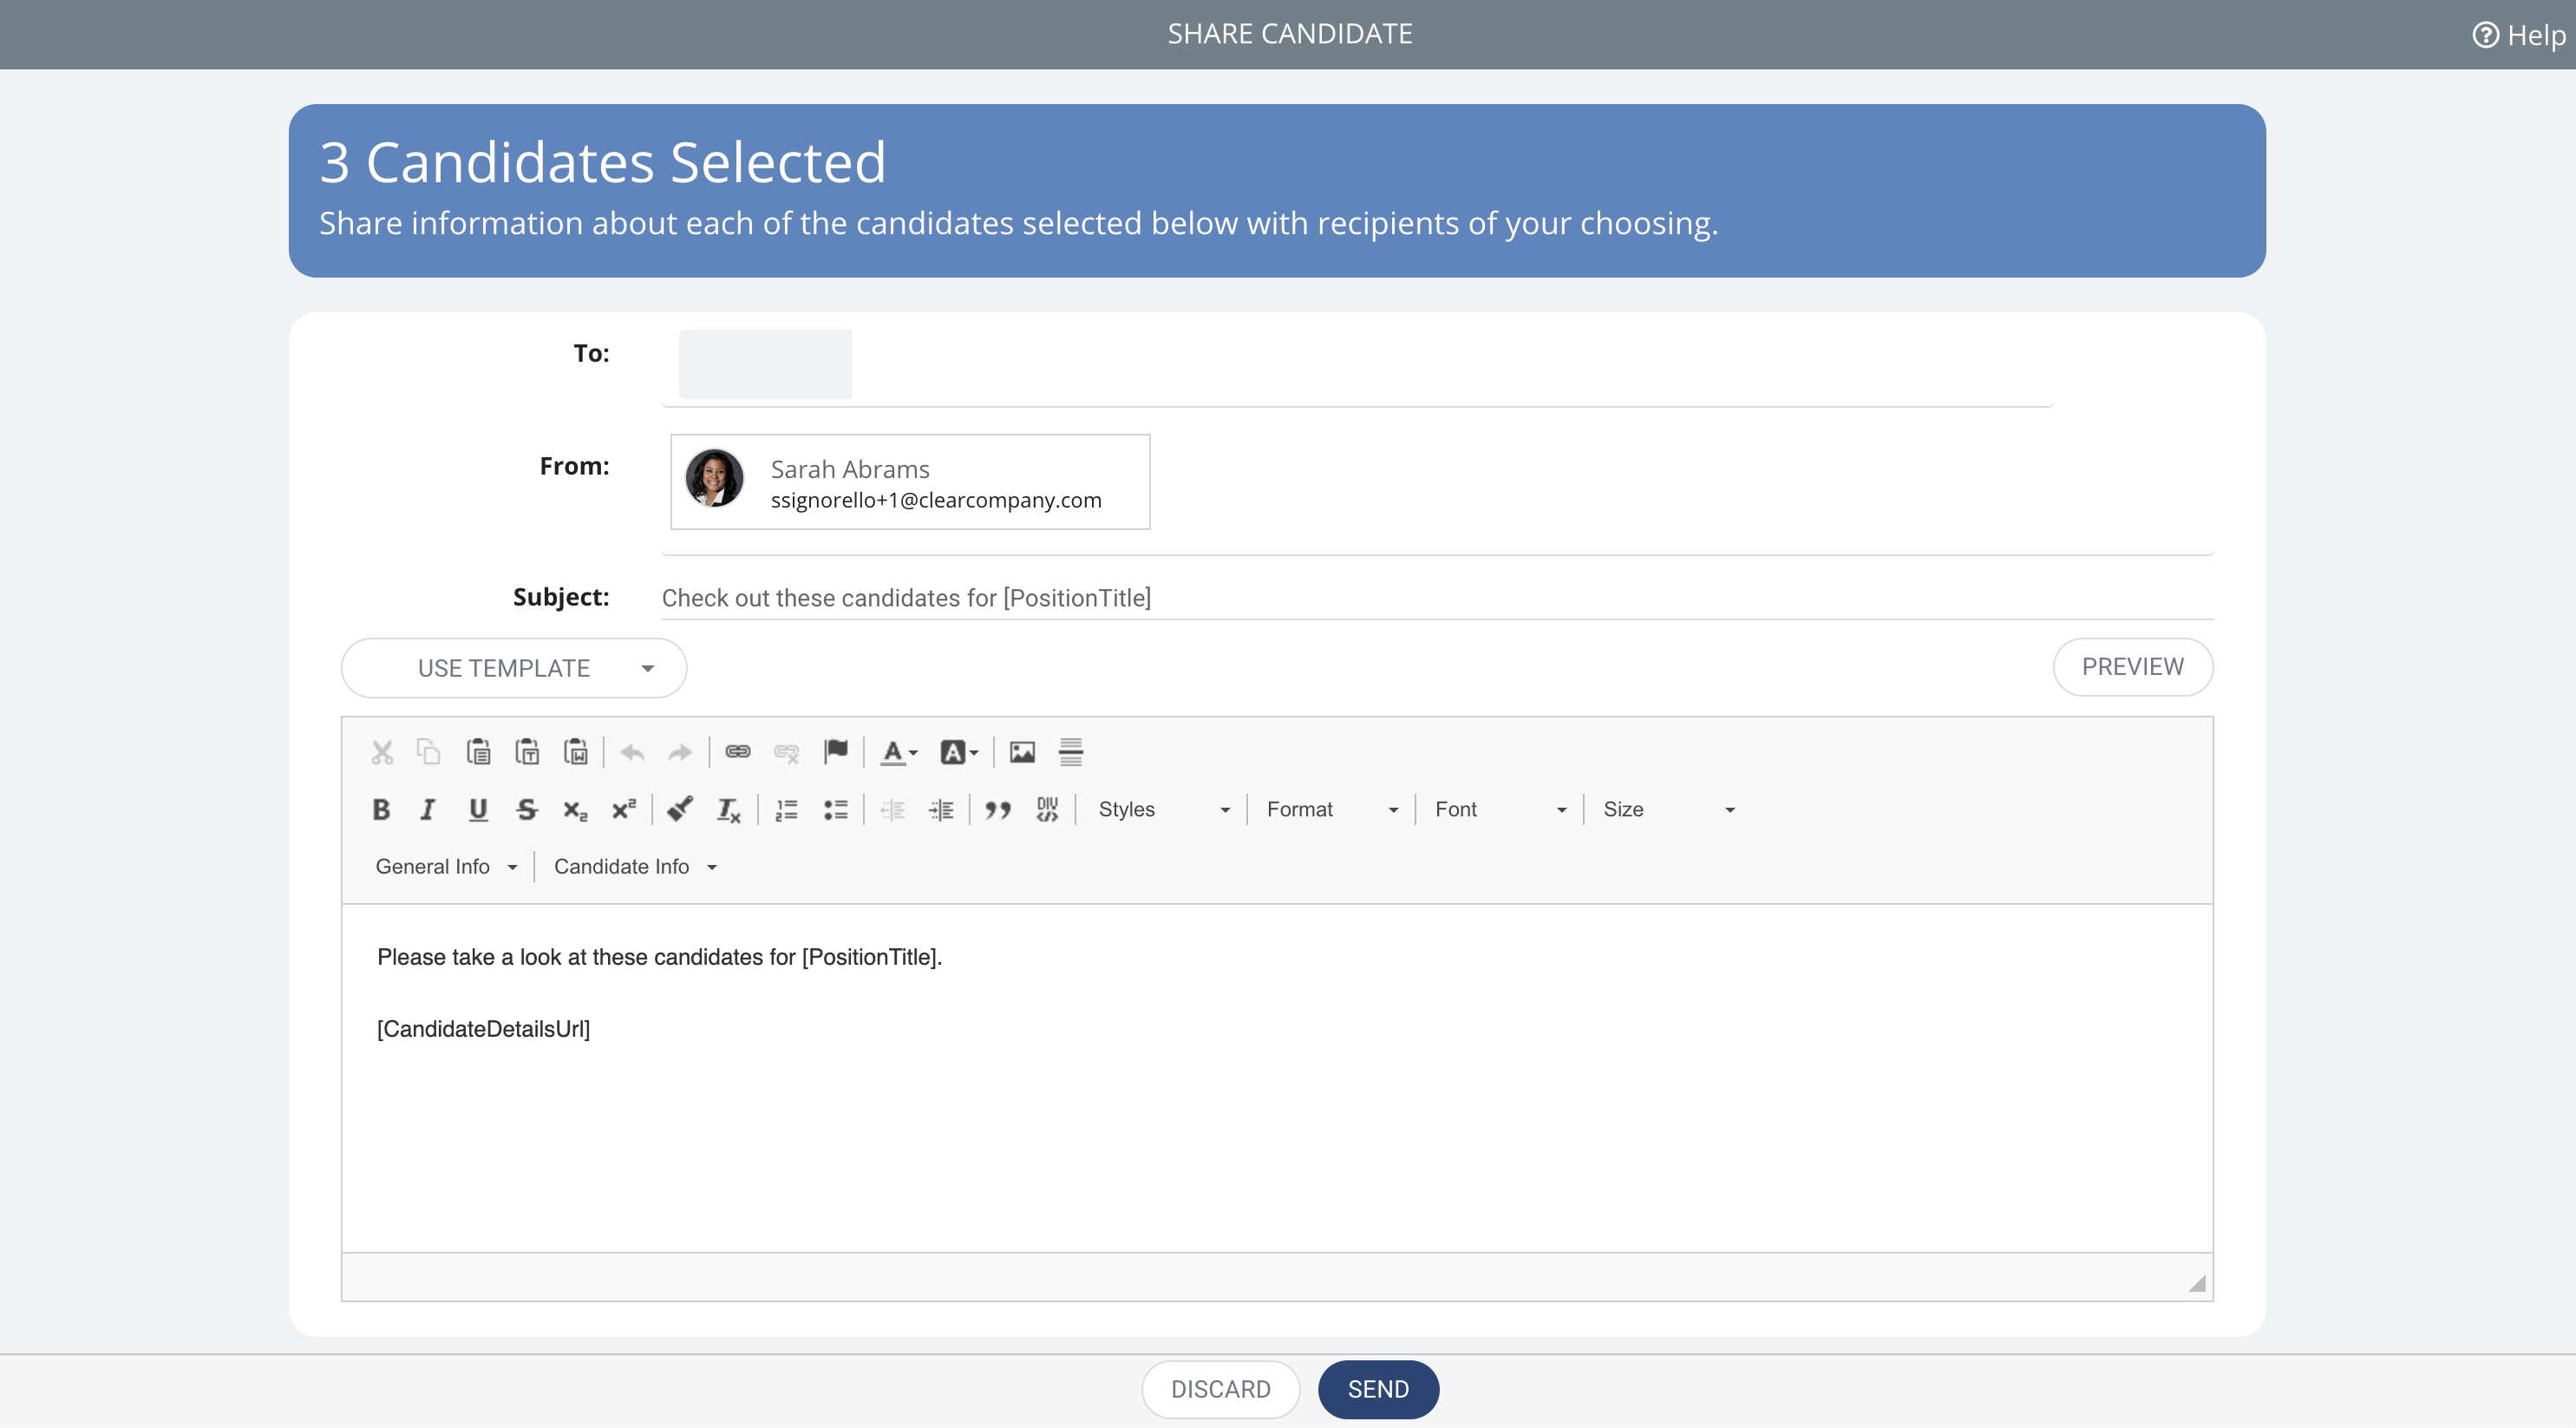The width and height of the screenshot is (2576, 1428).
Task: Open the text color picker
Action: click(898, 752)
